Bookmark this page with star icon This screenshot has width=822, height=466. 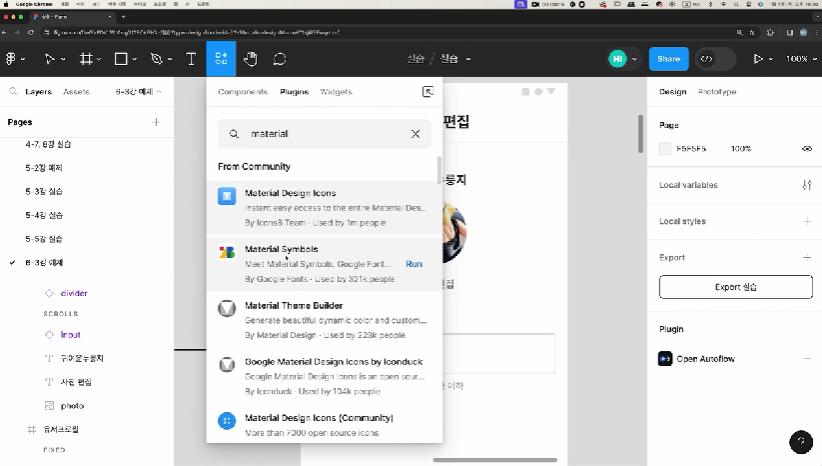tap(752, 32)
